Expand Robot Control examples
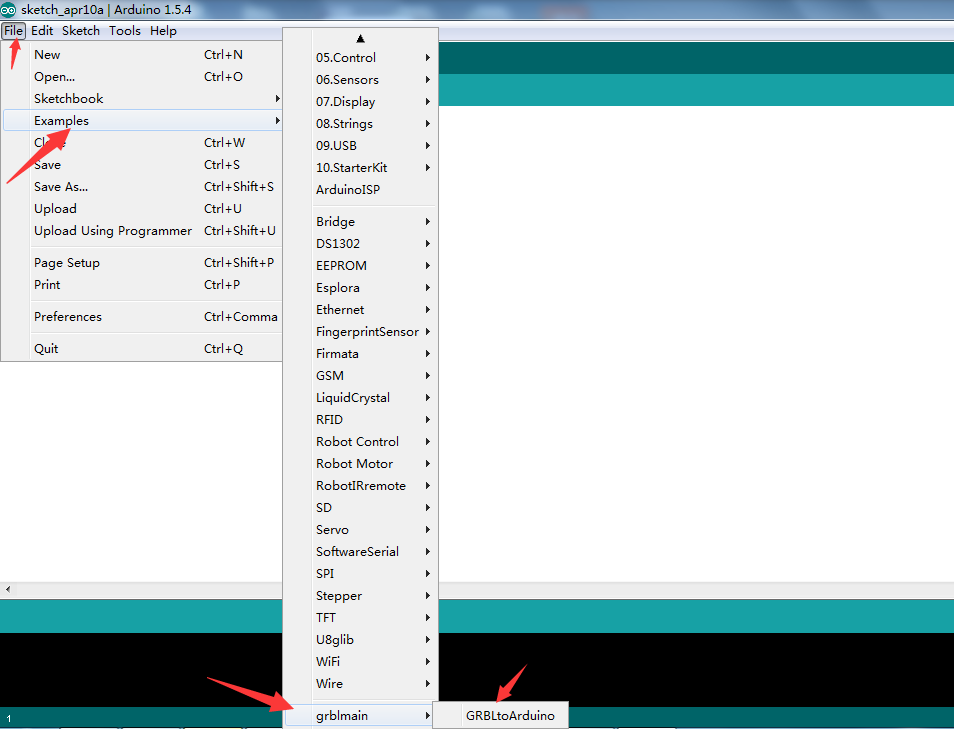954x729 pixels. pos(361,442)
